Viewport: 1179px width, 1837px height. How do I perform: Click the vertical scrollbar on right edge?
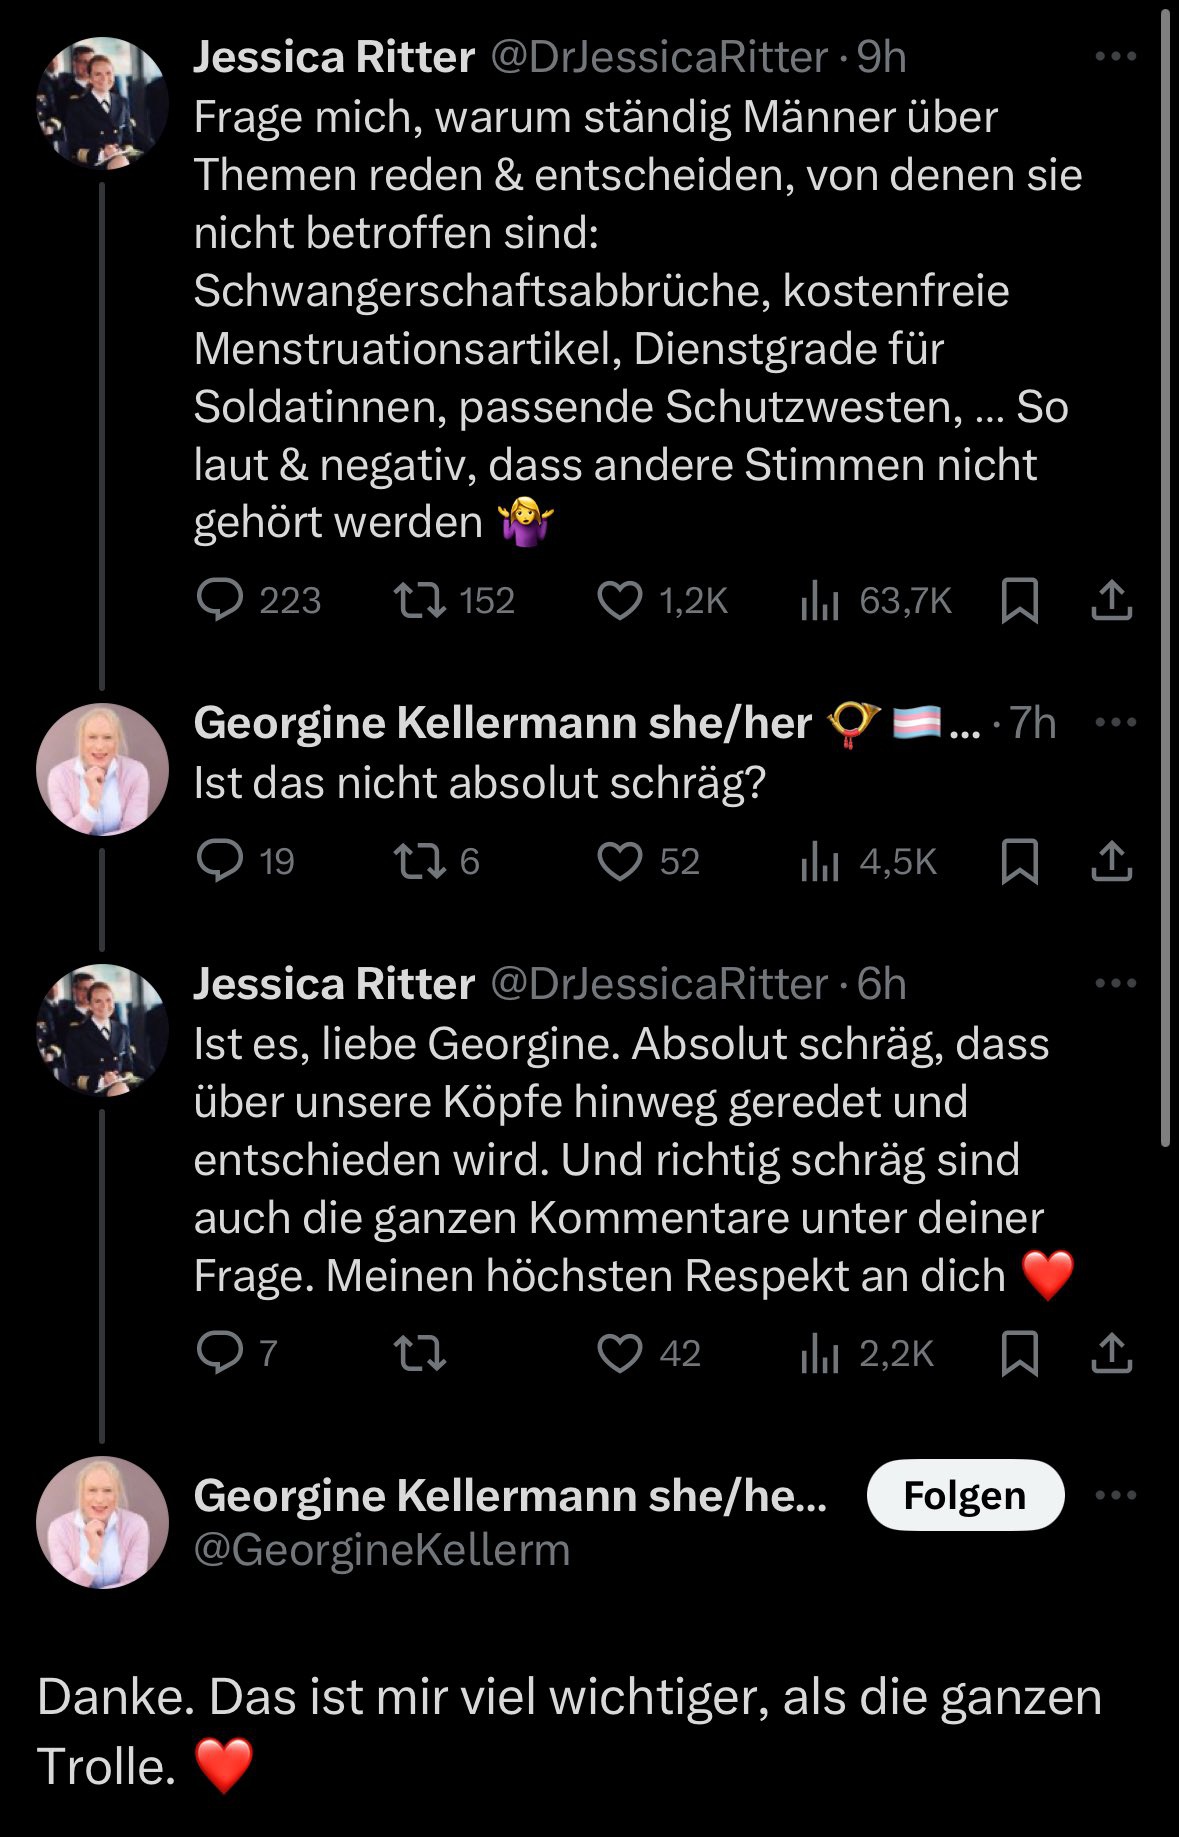(1164, 580)
